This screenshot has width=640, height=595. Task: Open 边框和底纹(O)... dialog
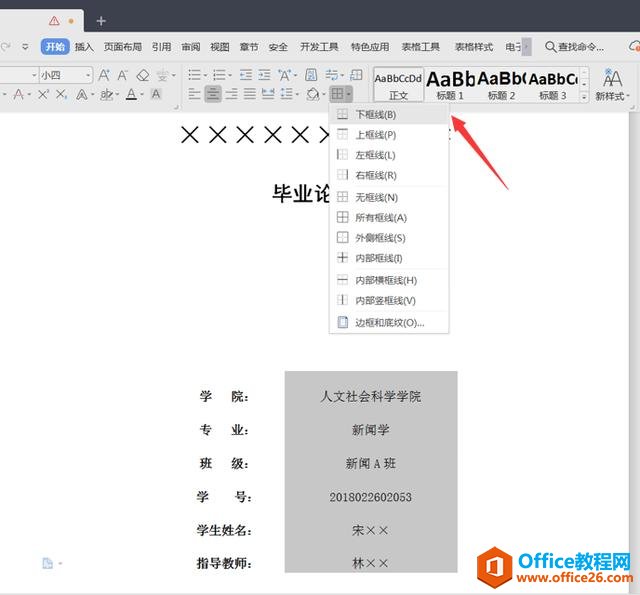[389, 323]
